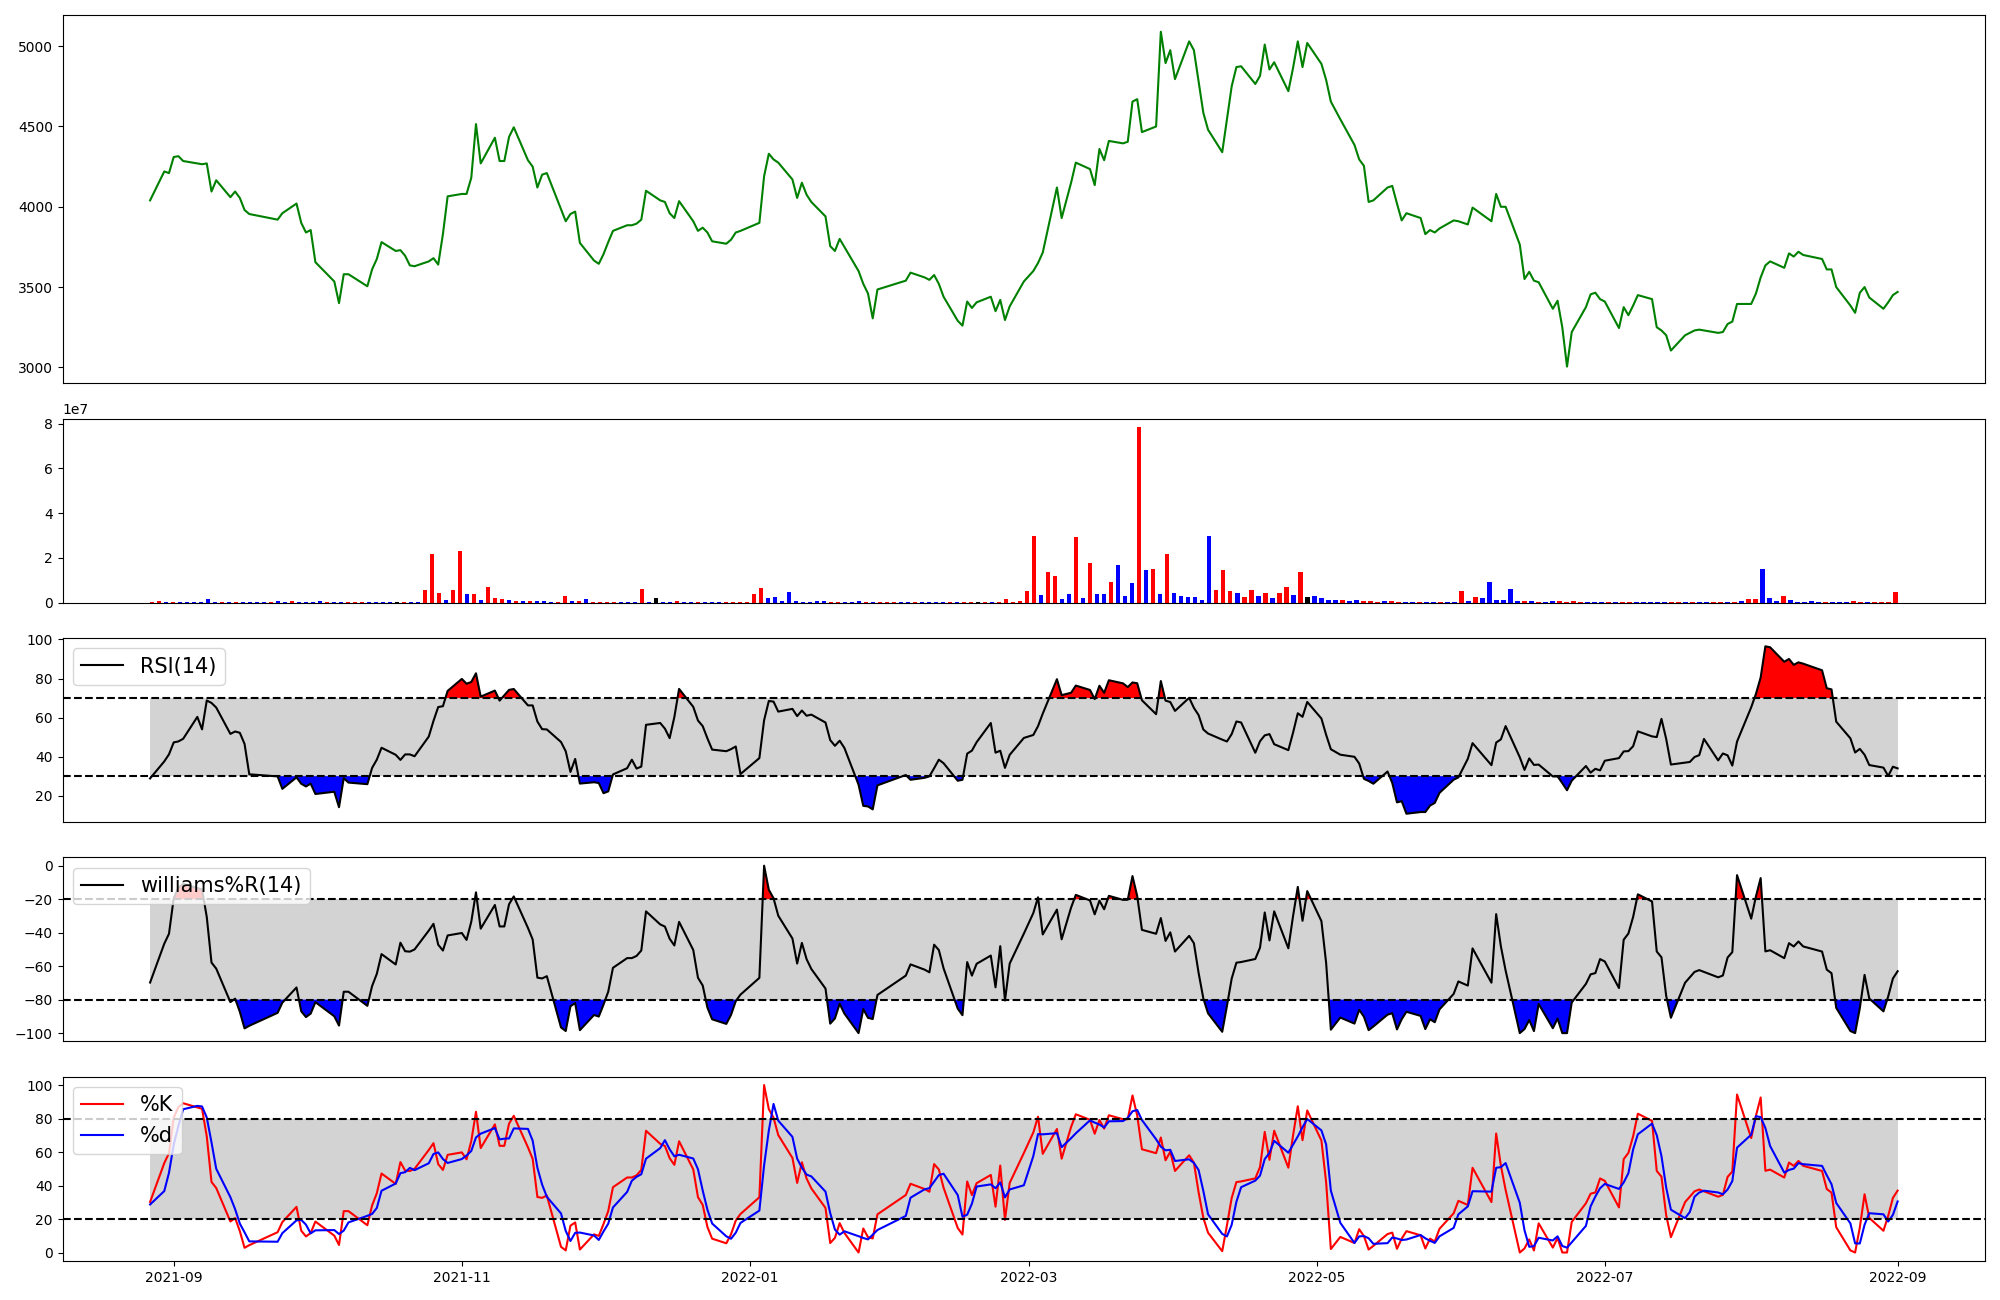Screen dimensions: 2000x1300
Task: Click the RSI(14) legend label
Action: 177,666
